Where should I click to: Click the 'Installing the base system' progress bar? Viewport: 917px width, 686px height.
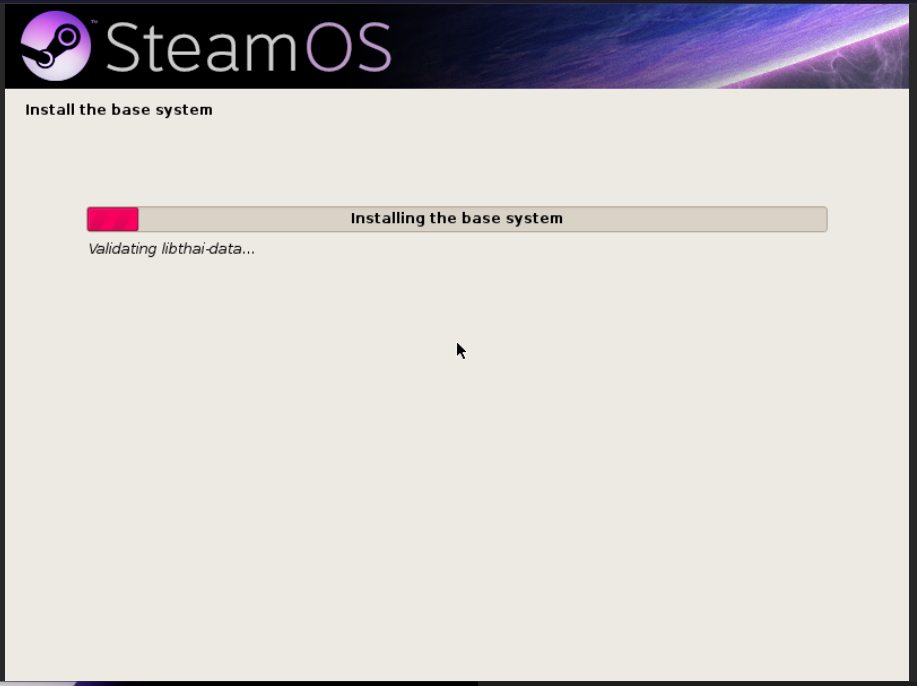(x=457, y=219)
